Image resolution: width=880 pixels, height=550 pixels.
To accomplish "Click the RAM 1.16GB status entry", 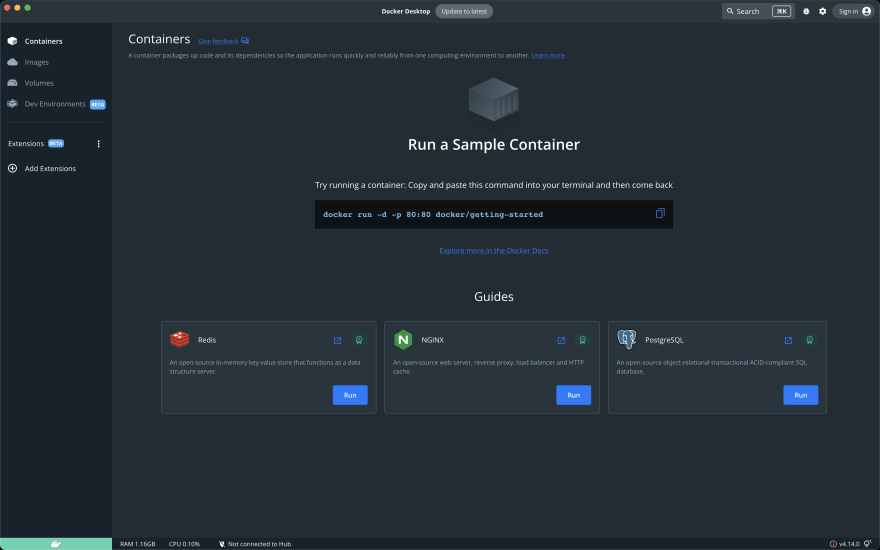I will click(x=138, y=544).
